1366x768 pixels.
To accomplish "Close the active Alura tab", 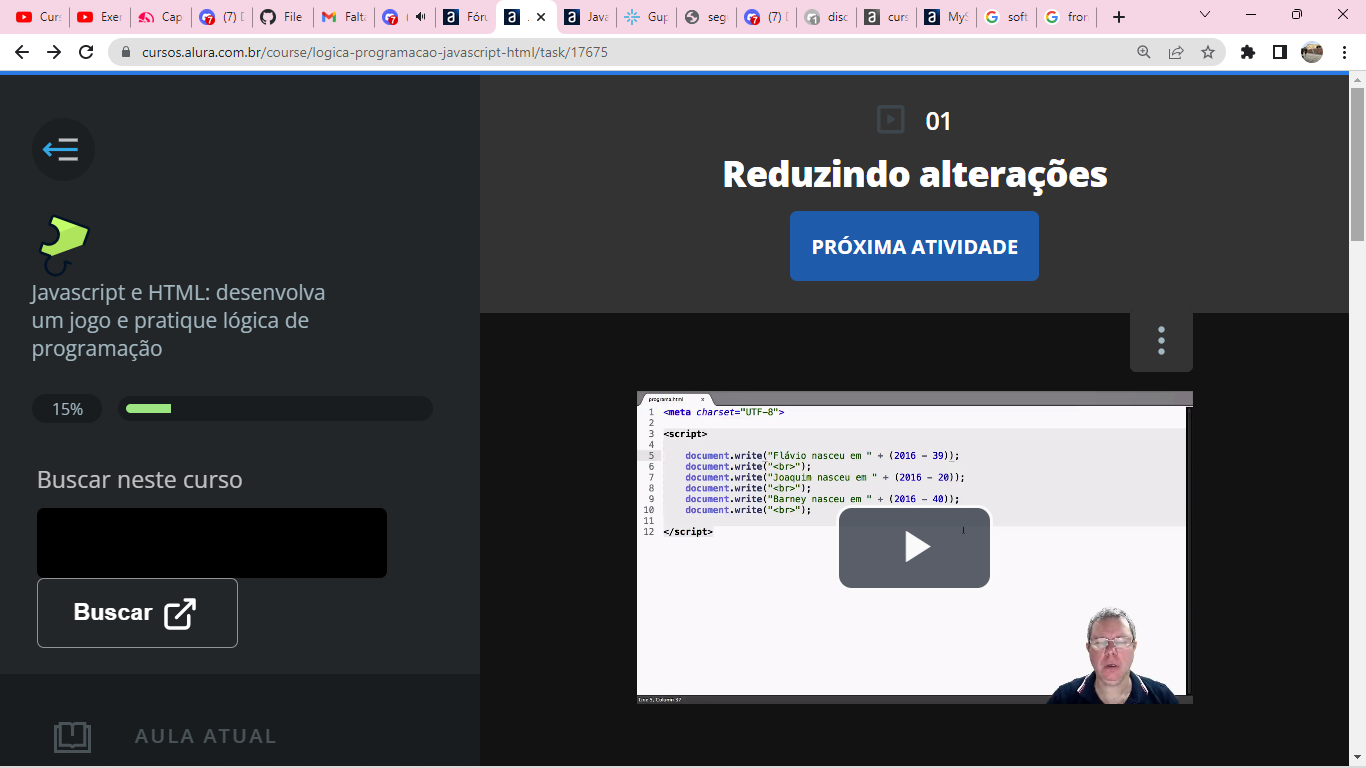I will coord(541,17).
